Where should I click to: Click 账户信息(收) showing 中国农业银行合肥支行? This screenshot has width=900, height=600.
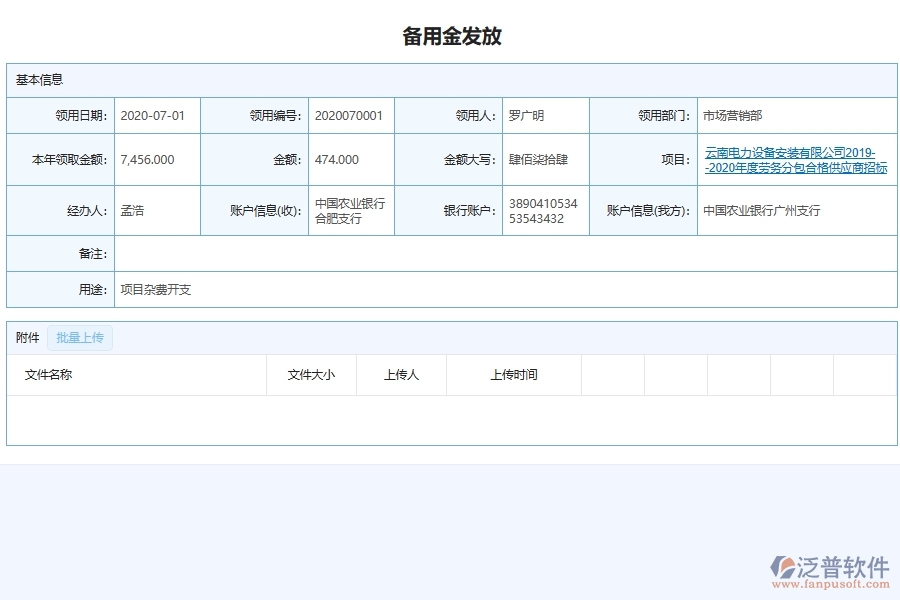348,210
